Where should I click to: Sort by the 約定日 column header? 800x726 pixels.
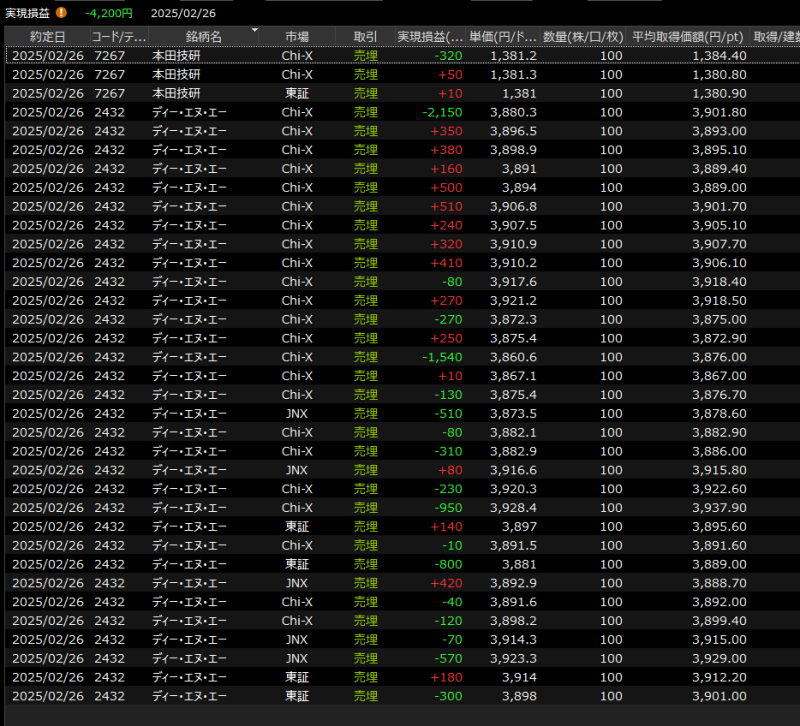click(x=47, y=37)
